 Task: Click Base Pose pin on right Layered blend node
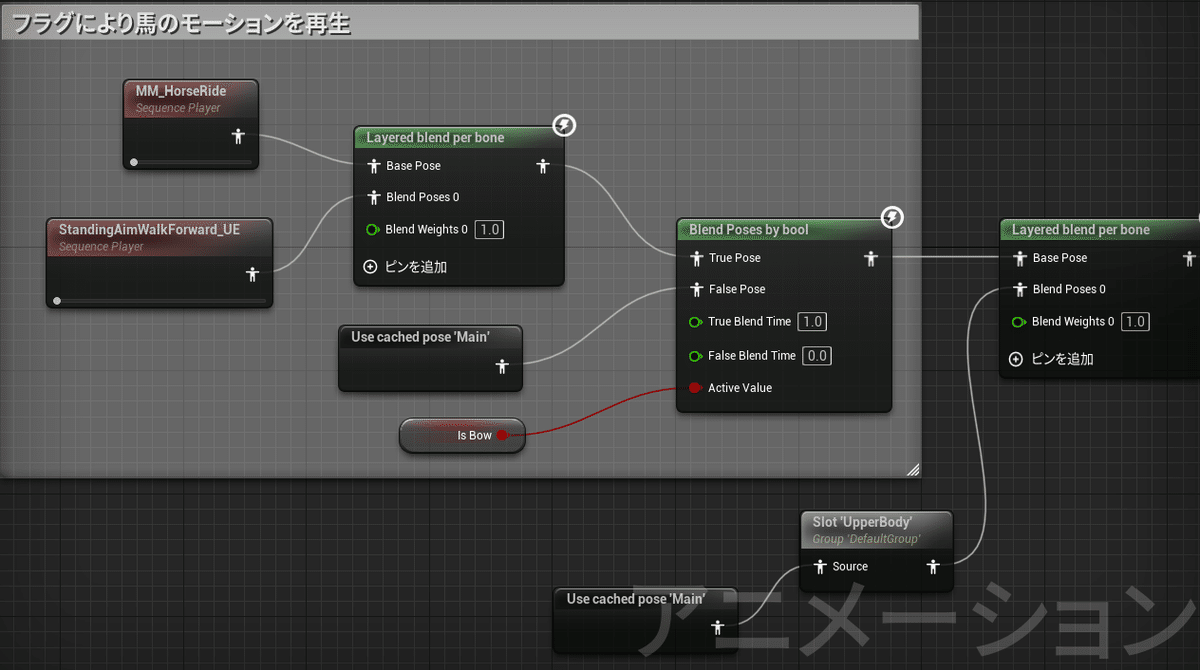1020,258
